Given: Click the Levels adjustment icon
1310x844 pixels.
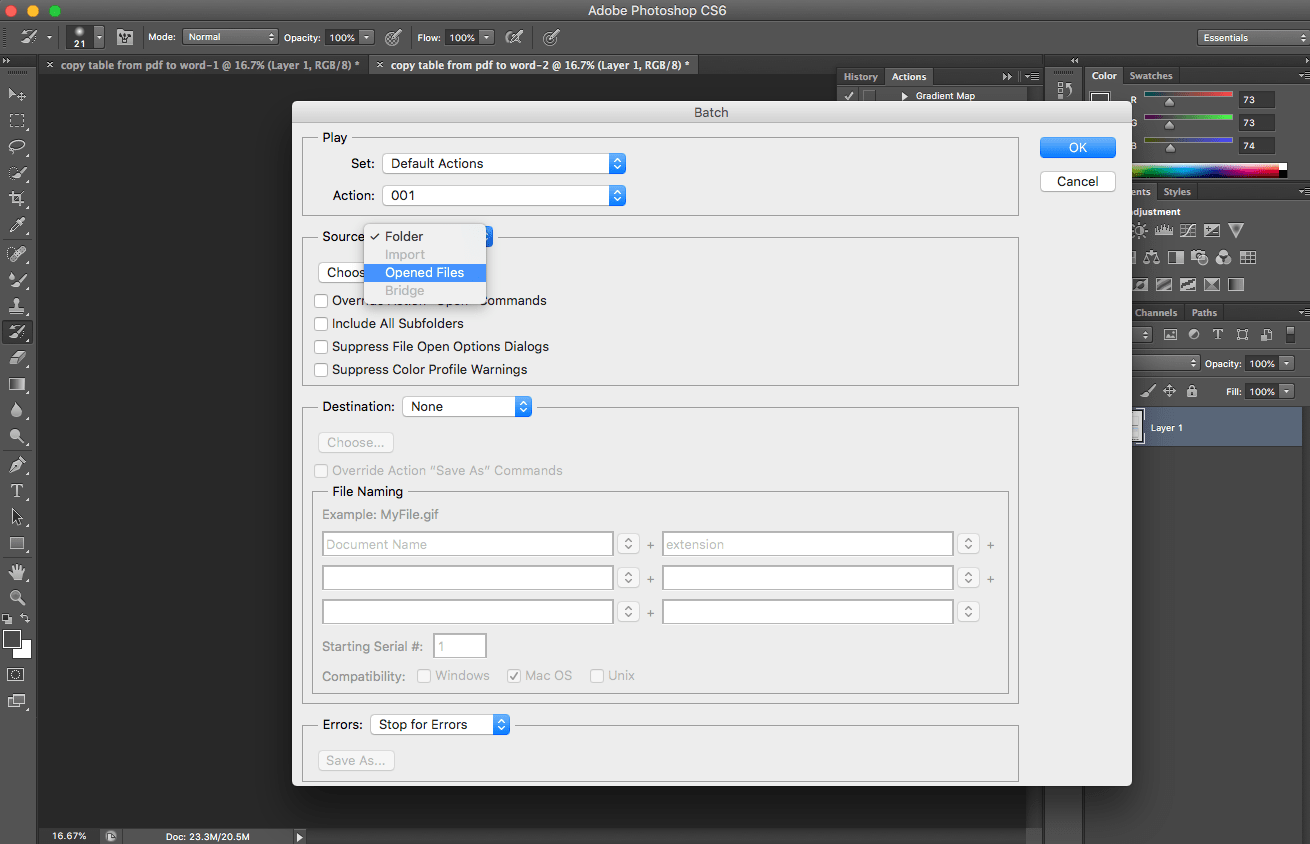Looking at the screenshot, I should [x=1163, y=230].
